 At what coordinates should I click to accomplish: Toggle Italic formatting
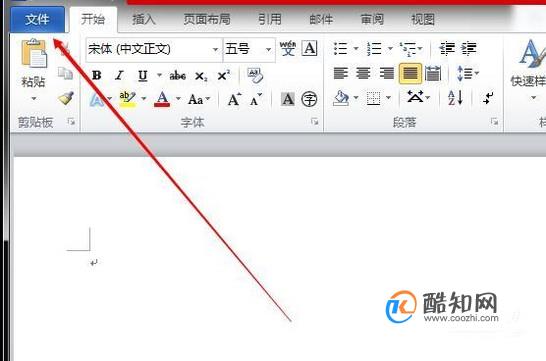click(119, 75)
